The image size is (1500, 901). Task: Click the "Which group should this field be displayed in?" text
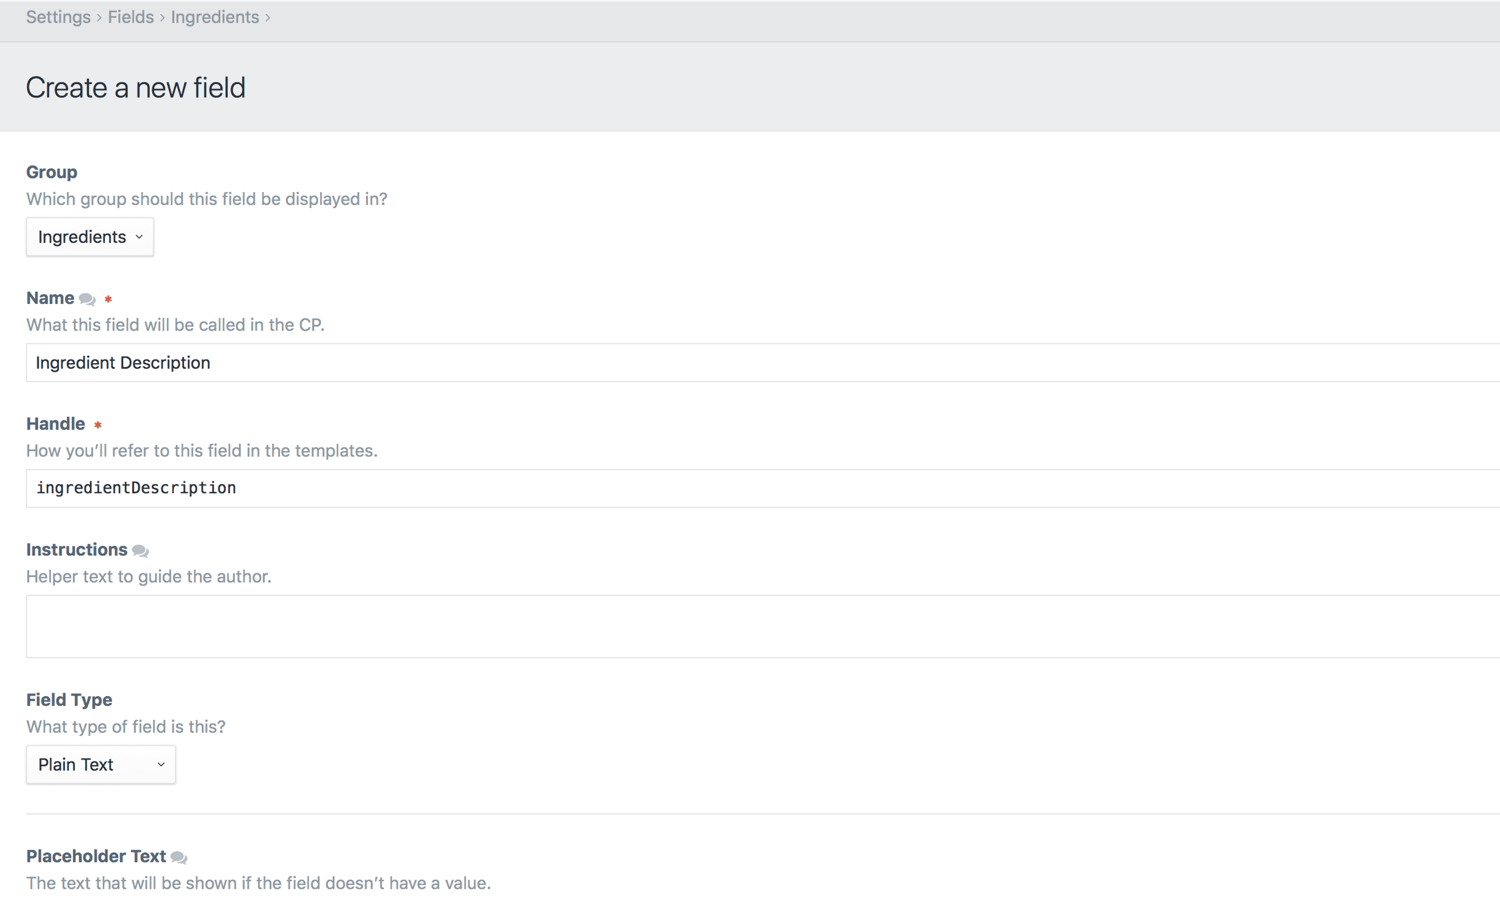tap(207, 199)
